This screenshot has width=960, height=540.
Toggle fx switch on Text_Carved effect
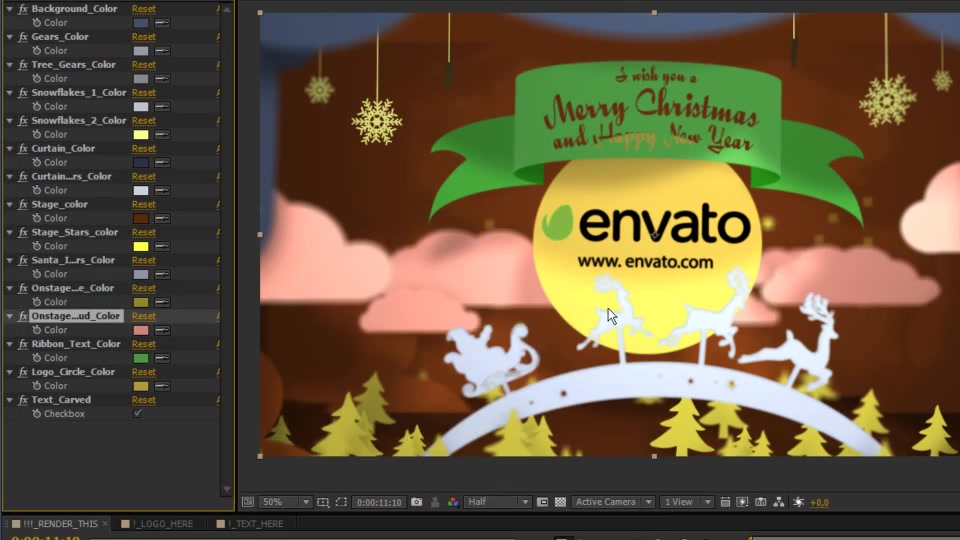23,400
